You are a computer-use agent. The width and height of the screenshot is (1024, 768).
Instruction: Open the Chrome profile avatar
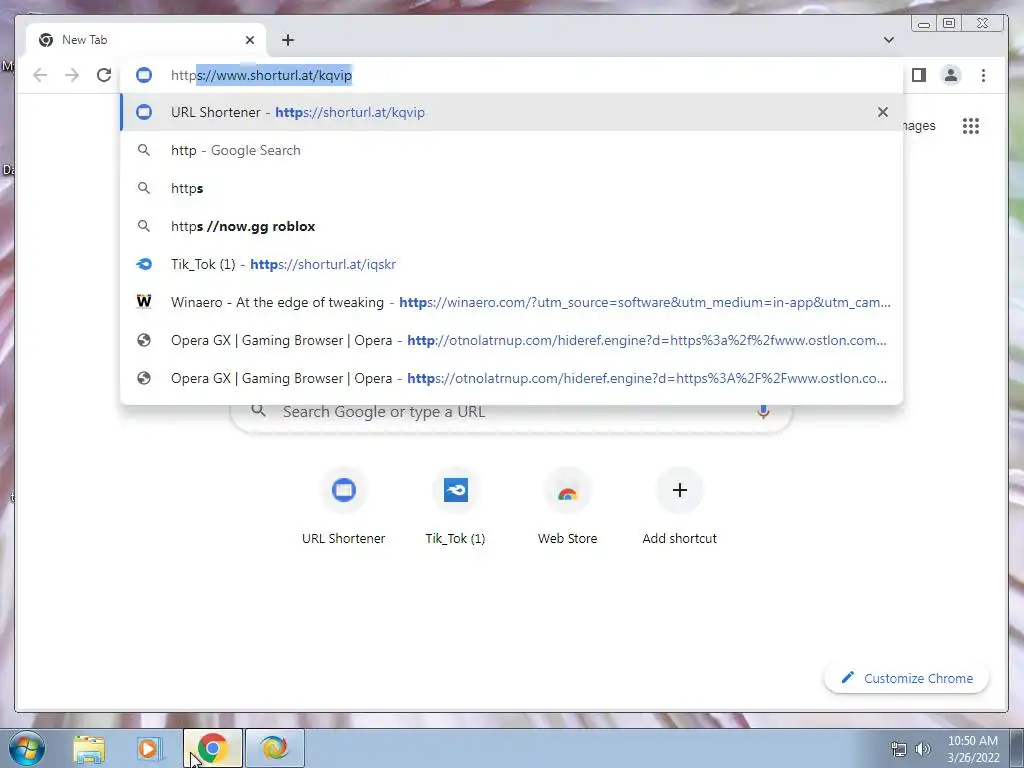point(951,75)
